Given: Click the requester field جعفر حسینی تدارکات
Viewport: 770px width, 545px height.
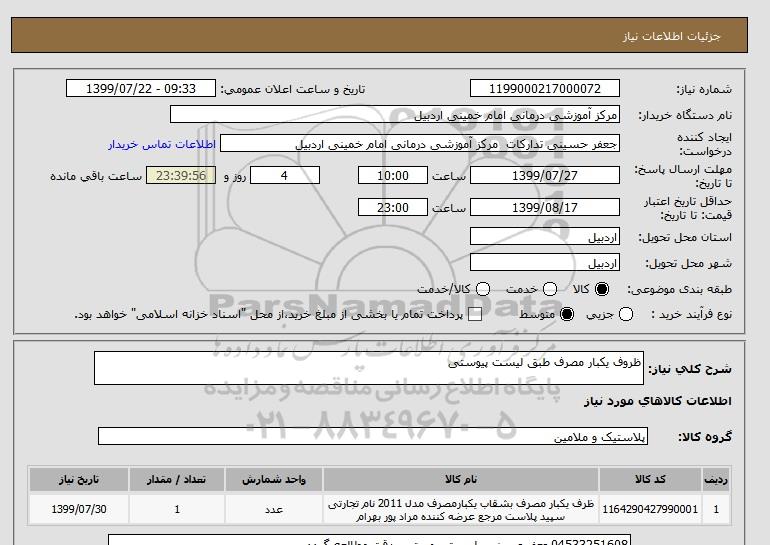Looking at the screenshot, I should pos(420,144).
